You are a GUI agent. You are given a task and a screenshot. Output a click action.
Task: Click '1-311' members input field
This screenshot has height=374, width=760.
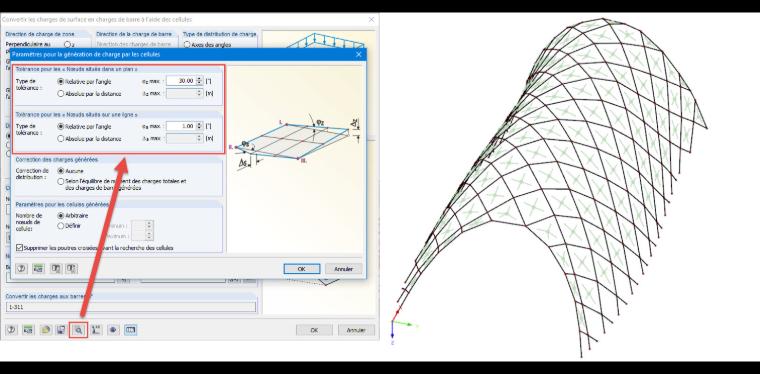[131, 307]
